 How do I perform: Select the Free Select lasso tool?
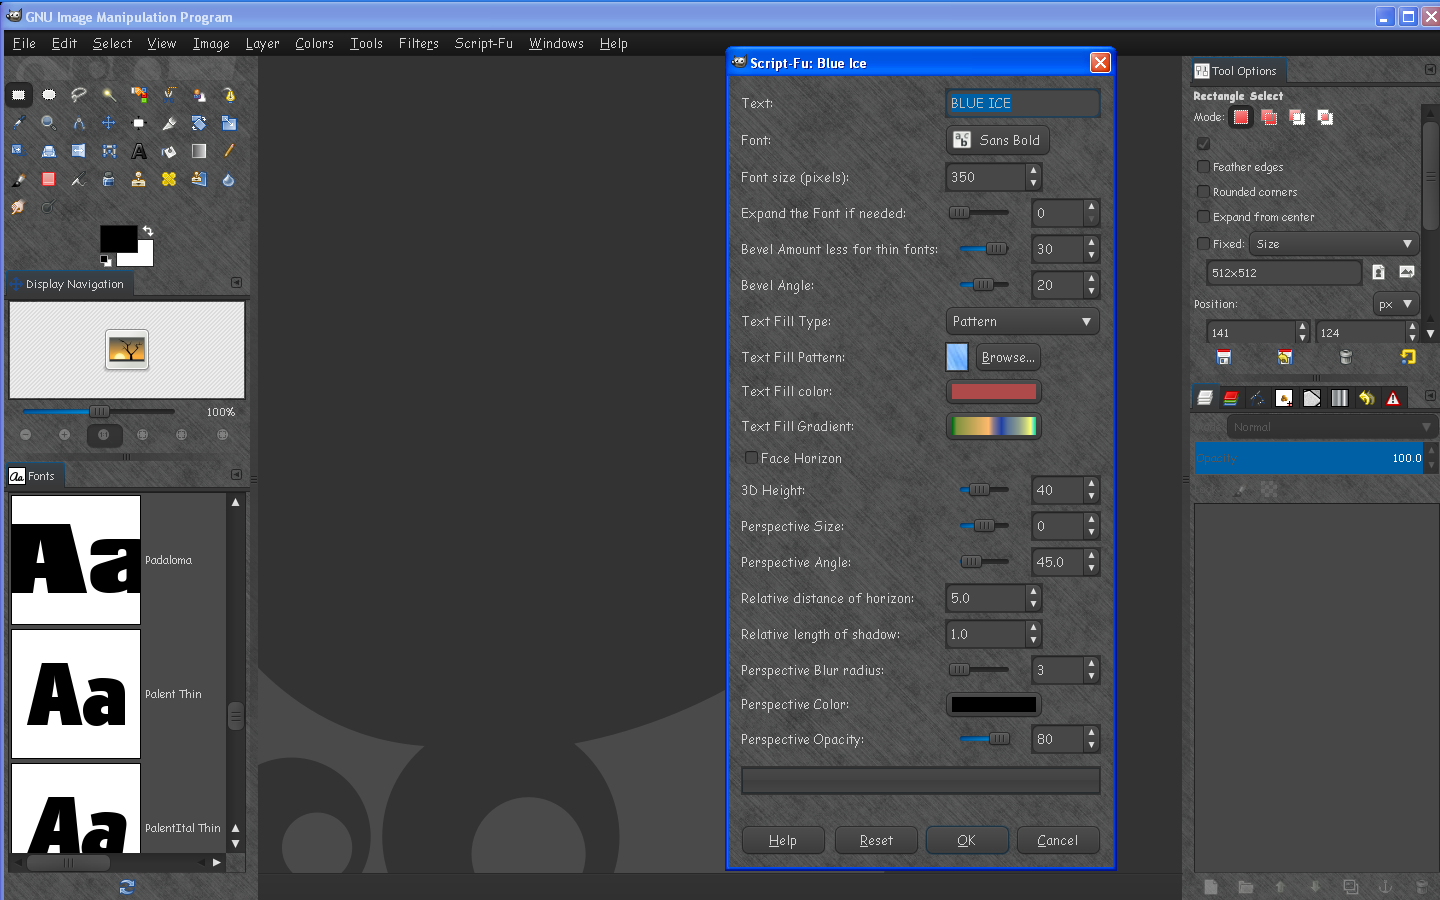pyautogui.click(x=78, y=95)
